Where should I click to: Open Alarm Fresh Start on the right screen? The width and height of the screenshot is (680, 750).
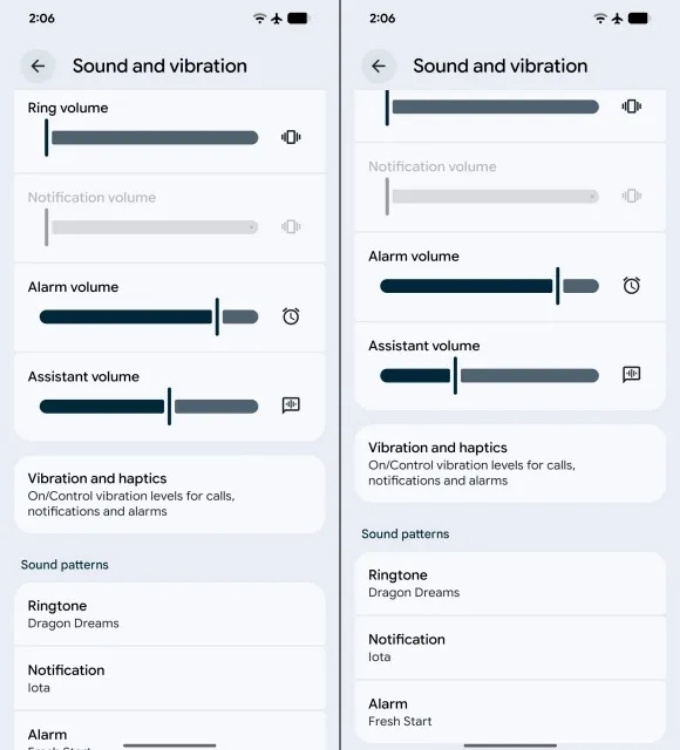click(x=510, y=711)
